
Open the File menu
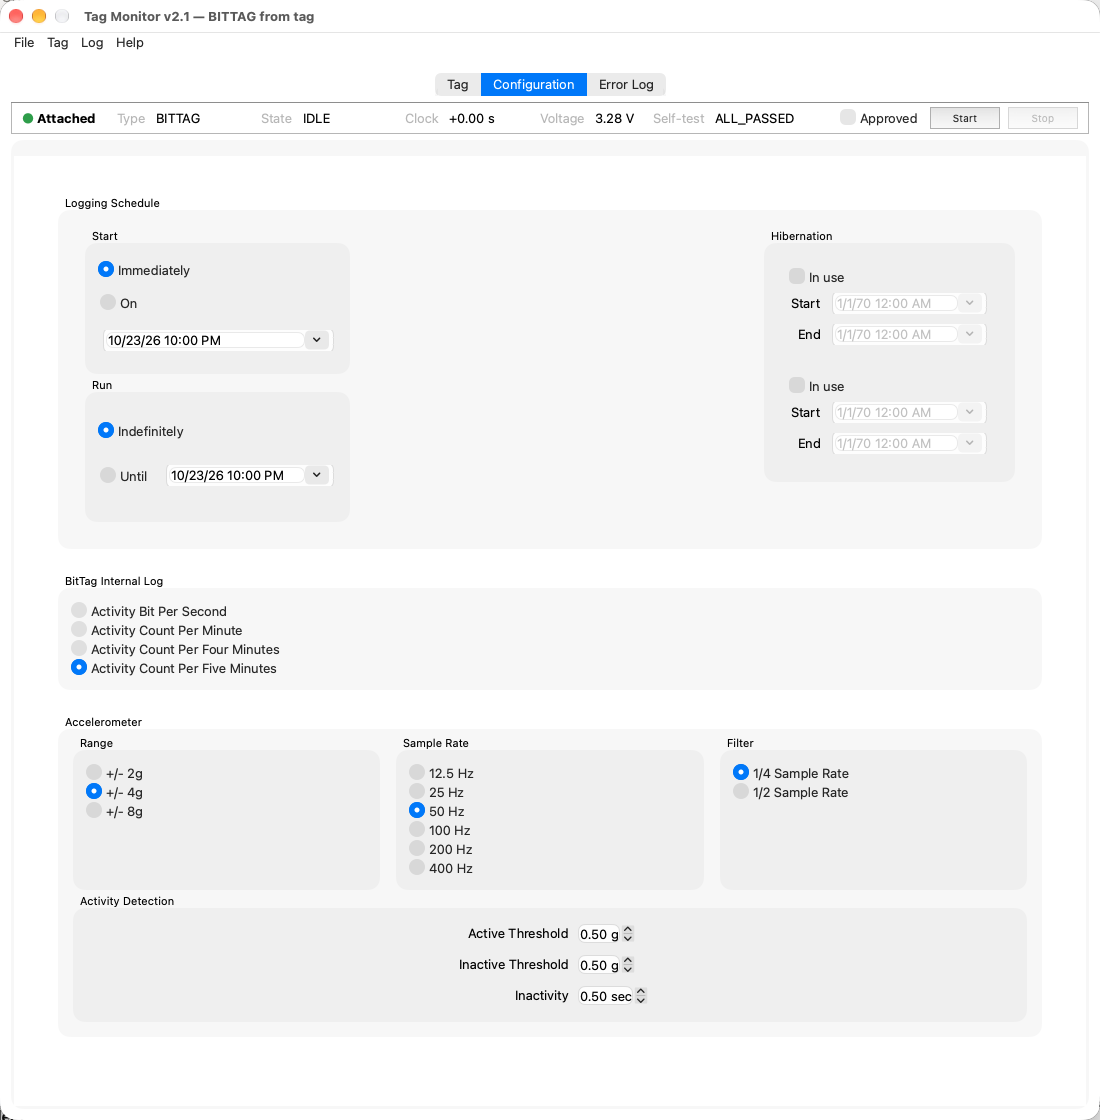(24, 43)
